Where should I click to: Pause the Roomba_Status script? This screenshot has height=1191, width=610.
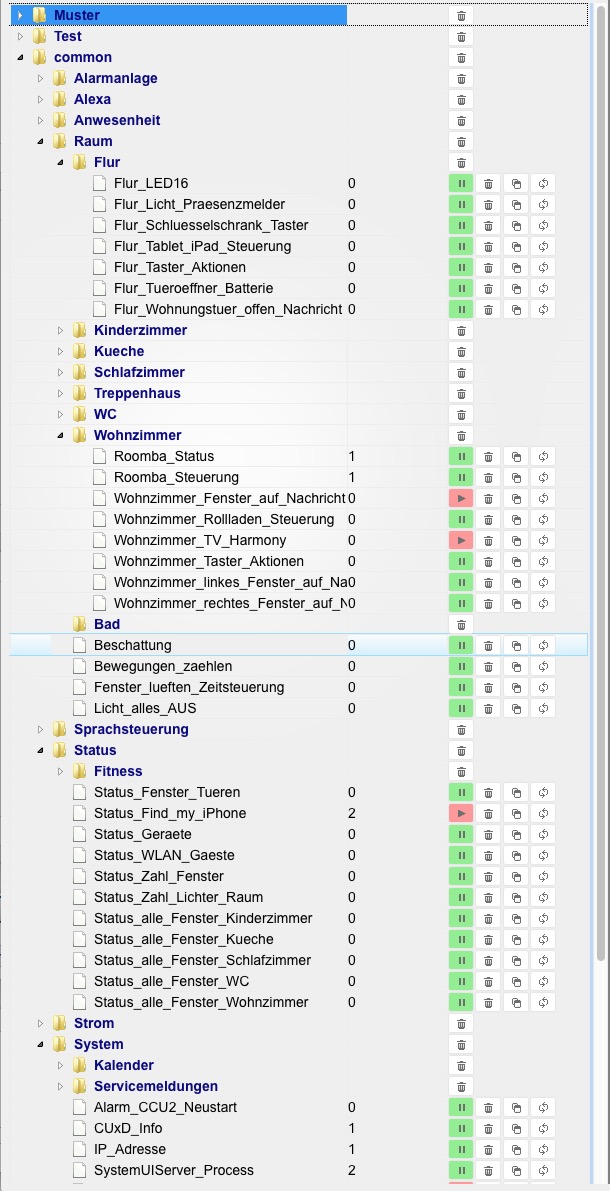(x=461, y=456)
